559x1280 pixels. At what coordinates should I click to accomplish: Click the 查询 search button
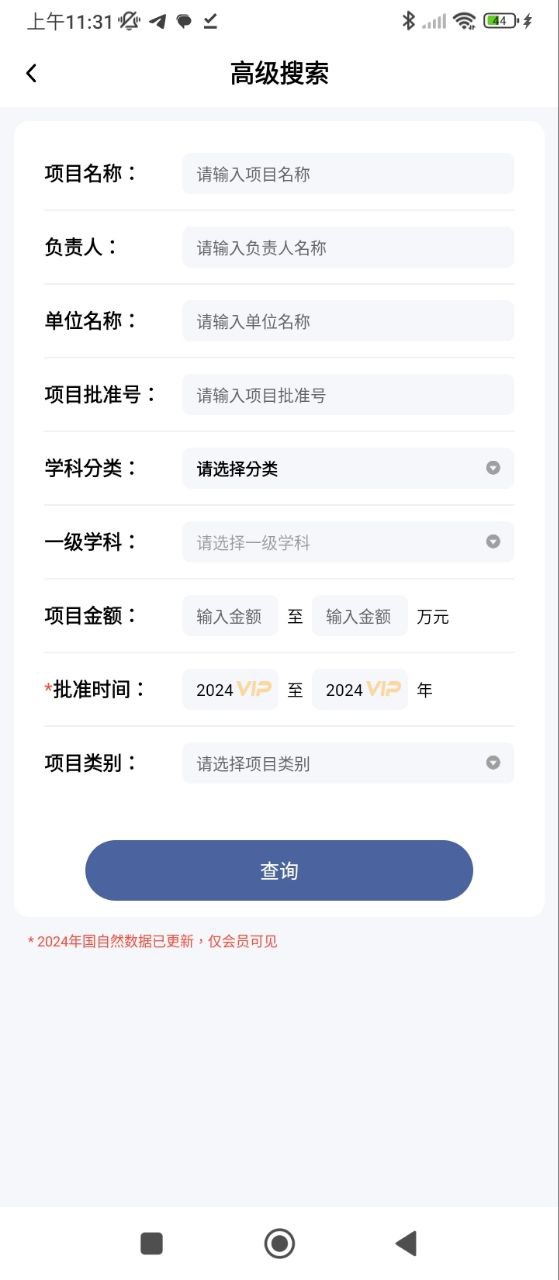[279, 870]
